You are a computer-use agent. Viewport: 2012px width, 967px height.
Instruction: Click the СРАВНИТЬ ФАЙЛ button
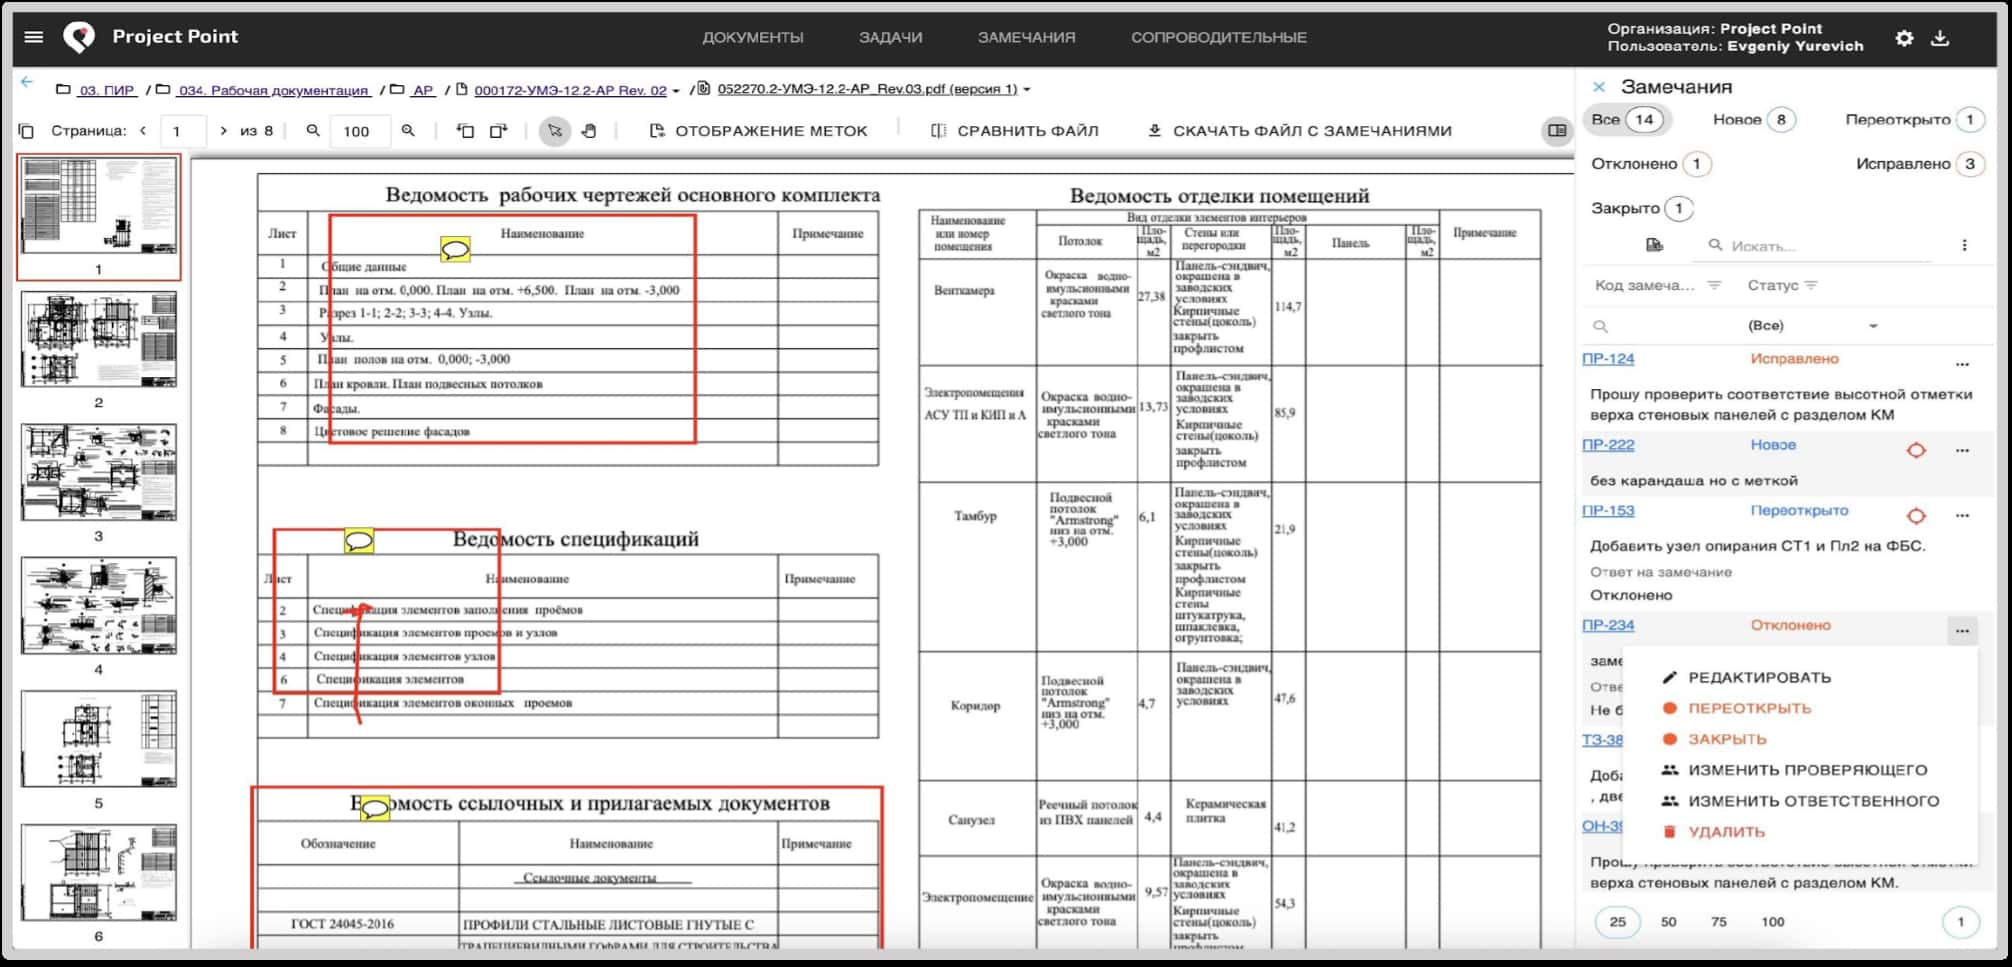click(1015, 131)
